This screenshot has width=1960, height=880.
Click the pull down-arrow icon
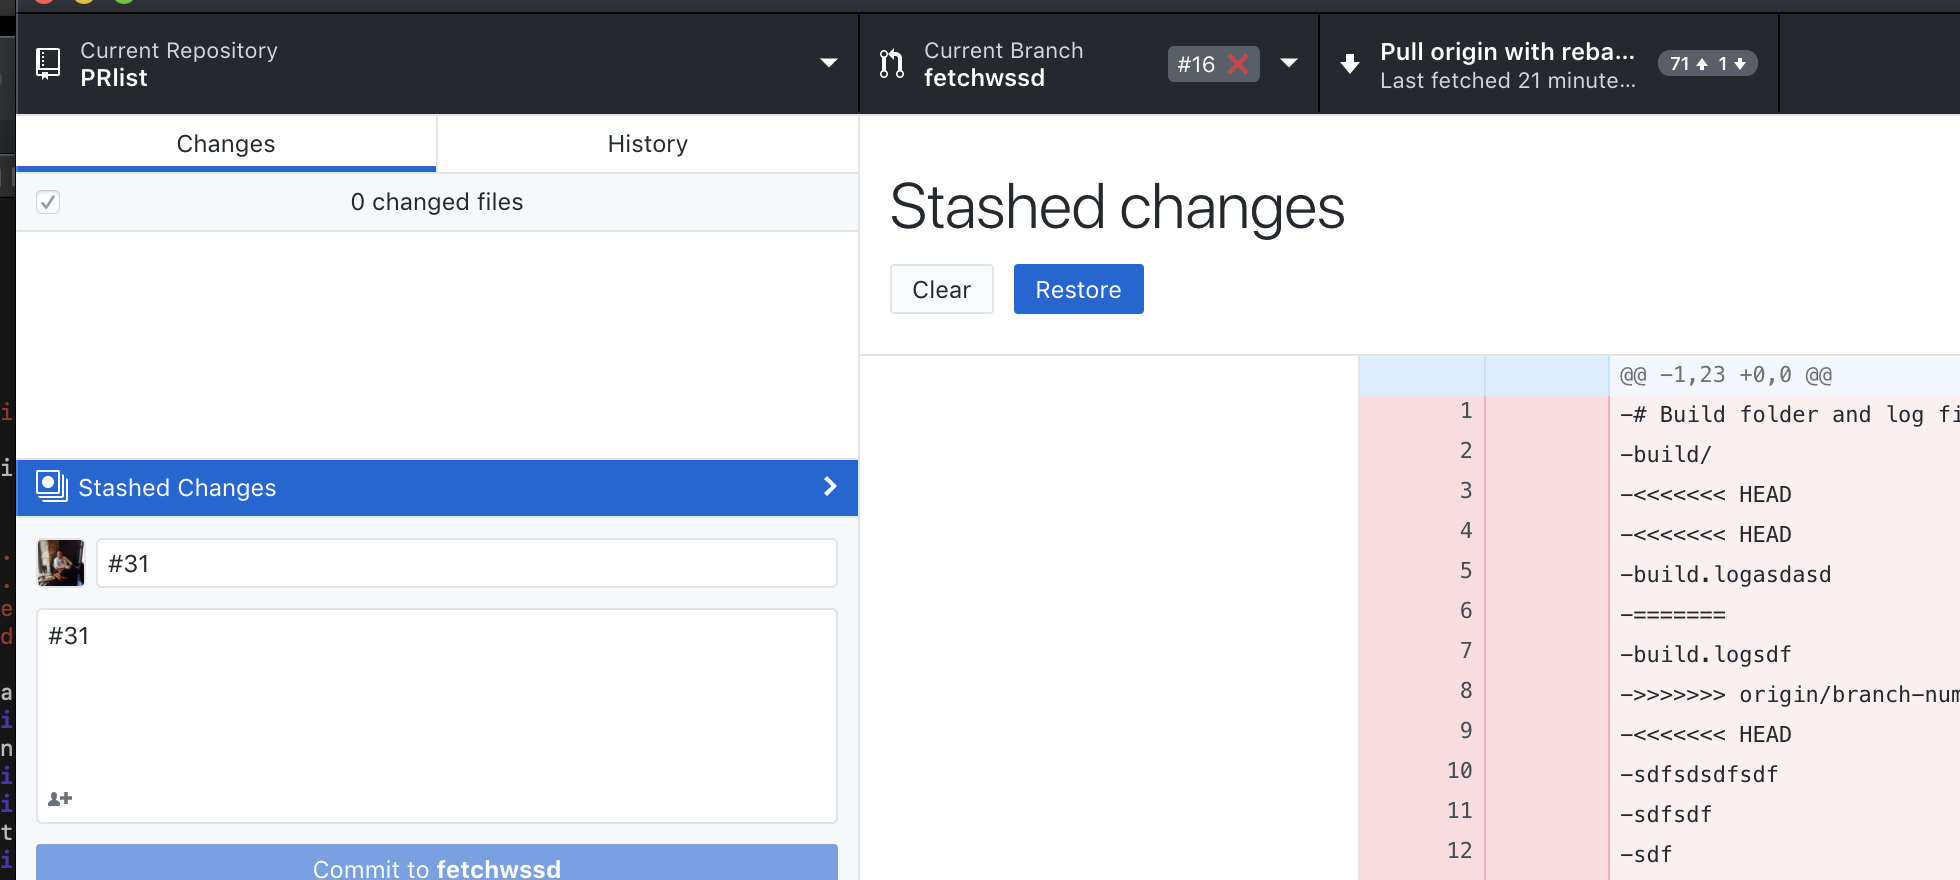[x=1350, y=63]
